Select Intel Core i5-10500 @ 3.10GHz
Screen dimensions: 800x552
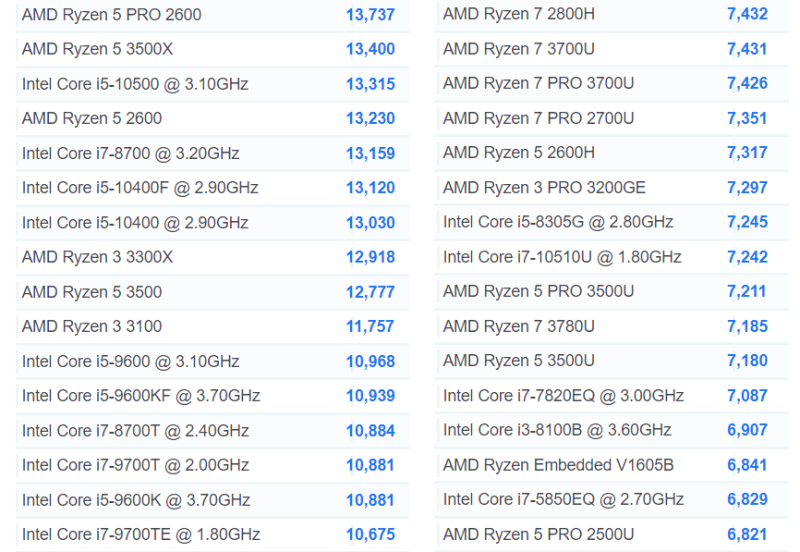click(135, 84)
